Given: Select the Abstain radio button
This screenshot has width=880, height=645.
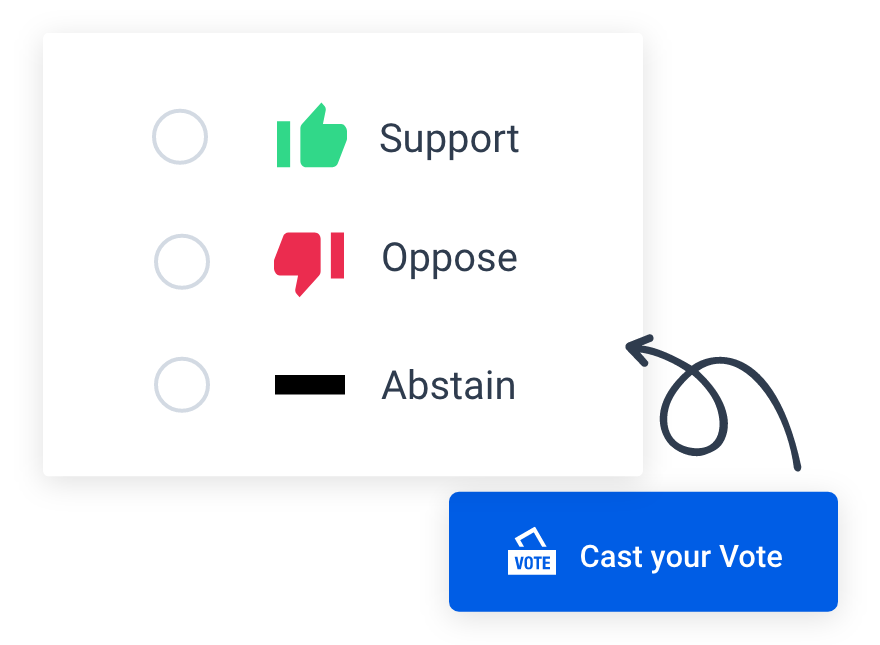Looking at the screenshot, I should [x=180, y=385].
